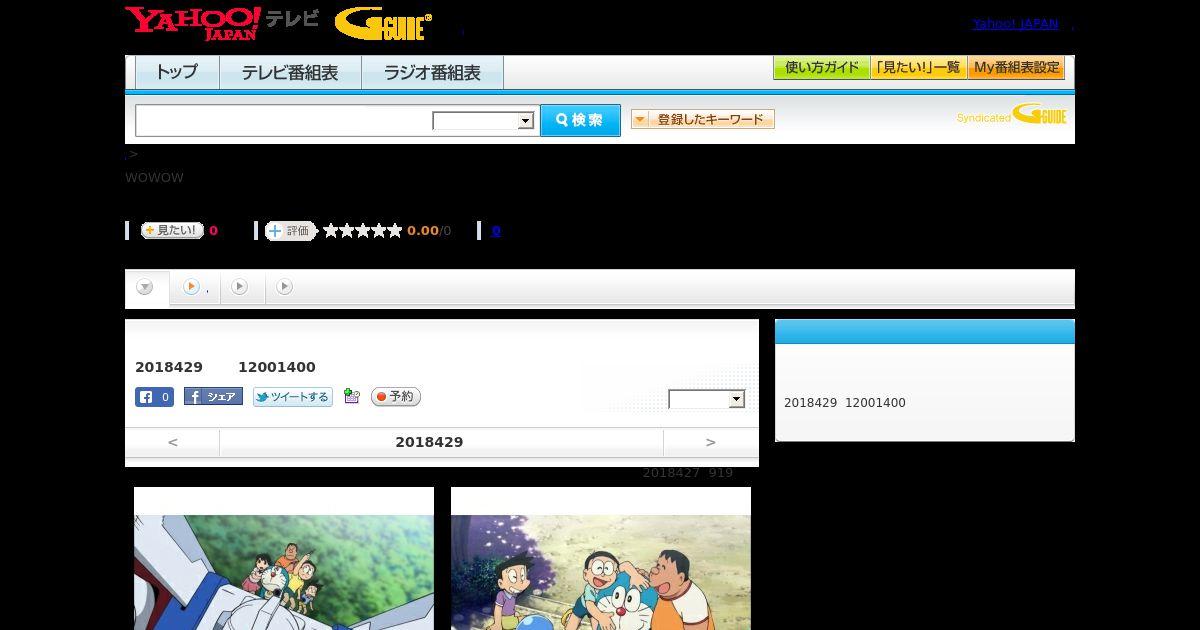Click date heading 2018429 in navigator
The width and height of the screenshot is (1200, 630).
[x=429, y=442]
